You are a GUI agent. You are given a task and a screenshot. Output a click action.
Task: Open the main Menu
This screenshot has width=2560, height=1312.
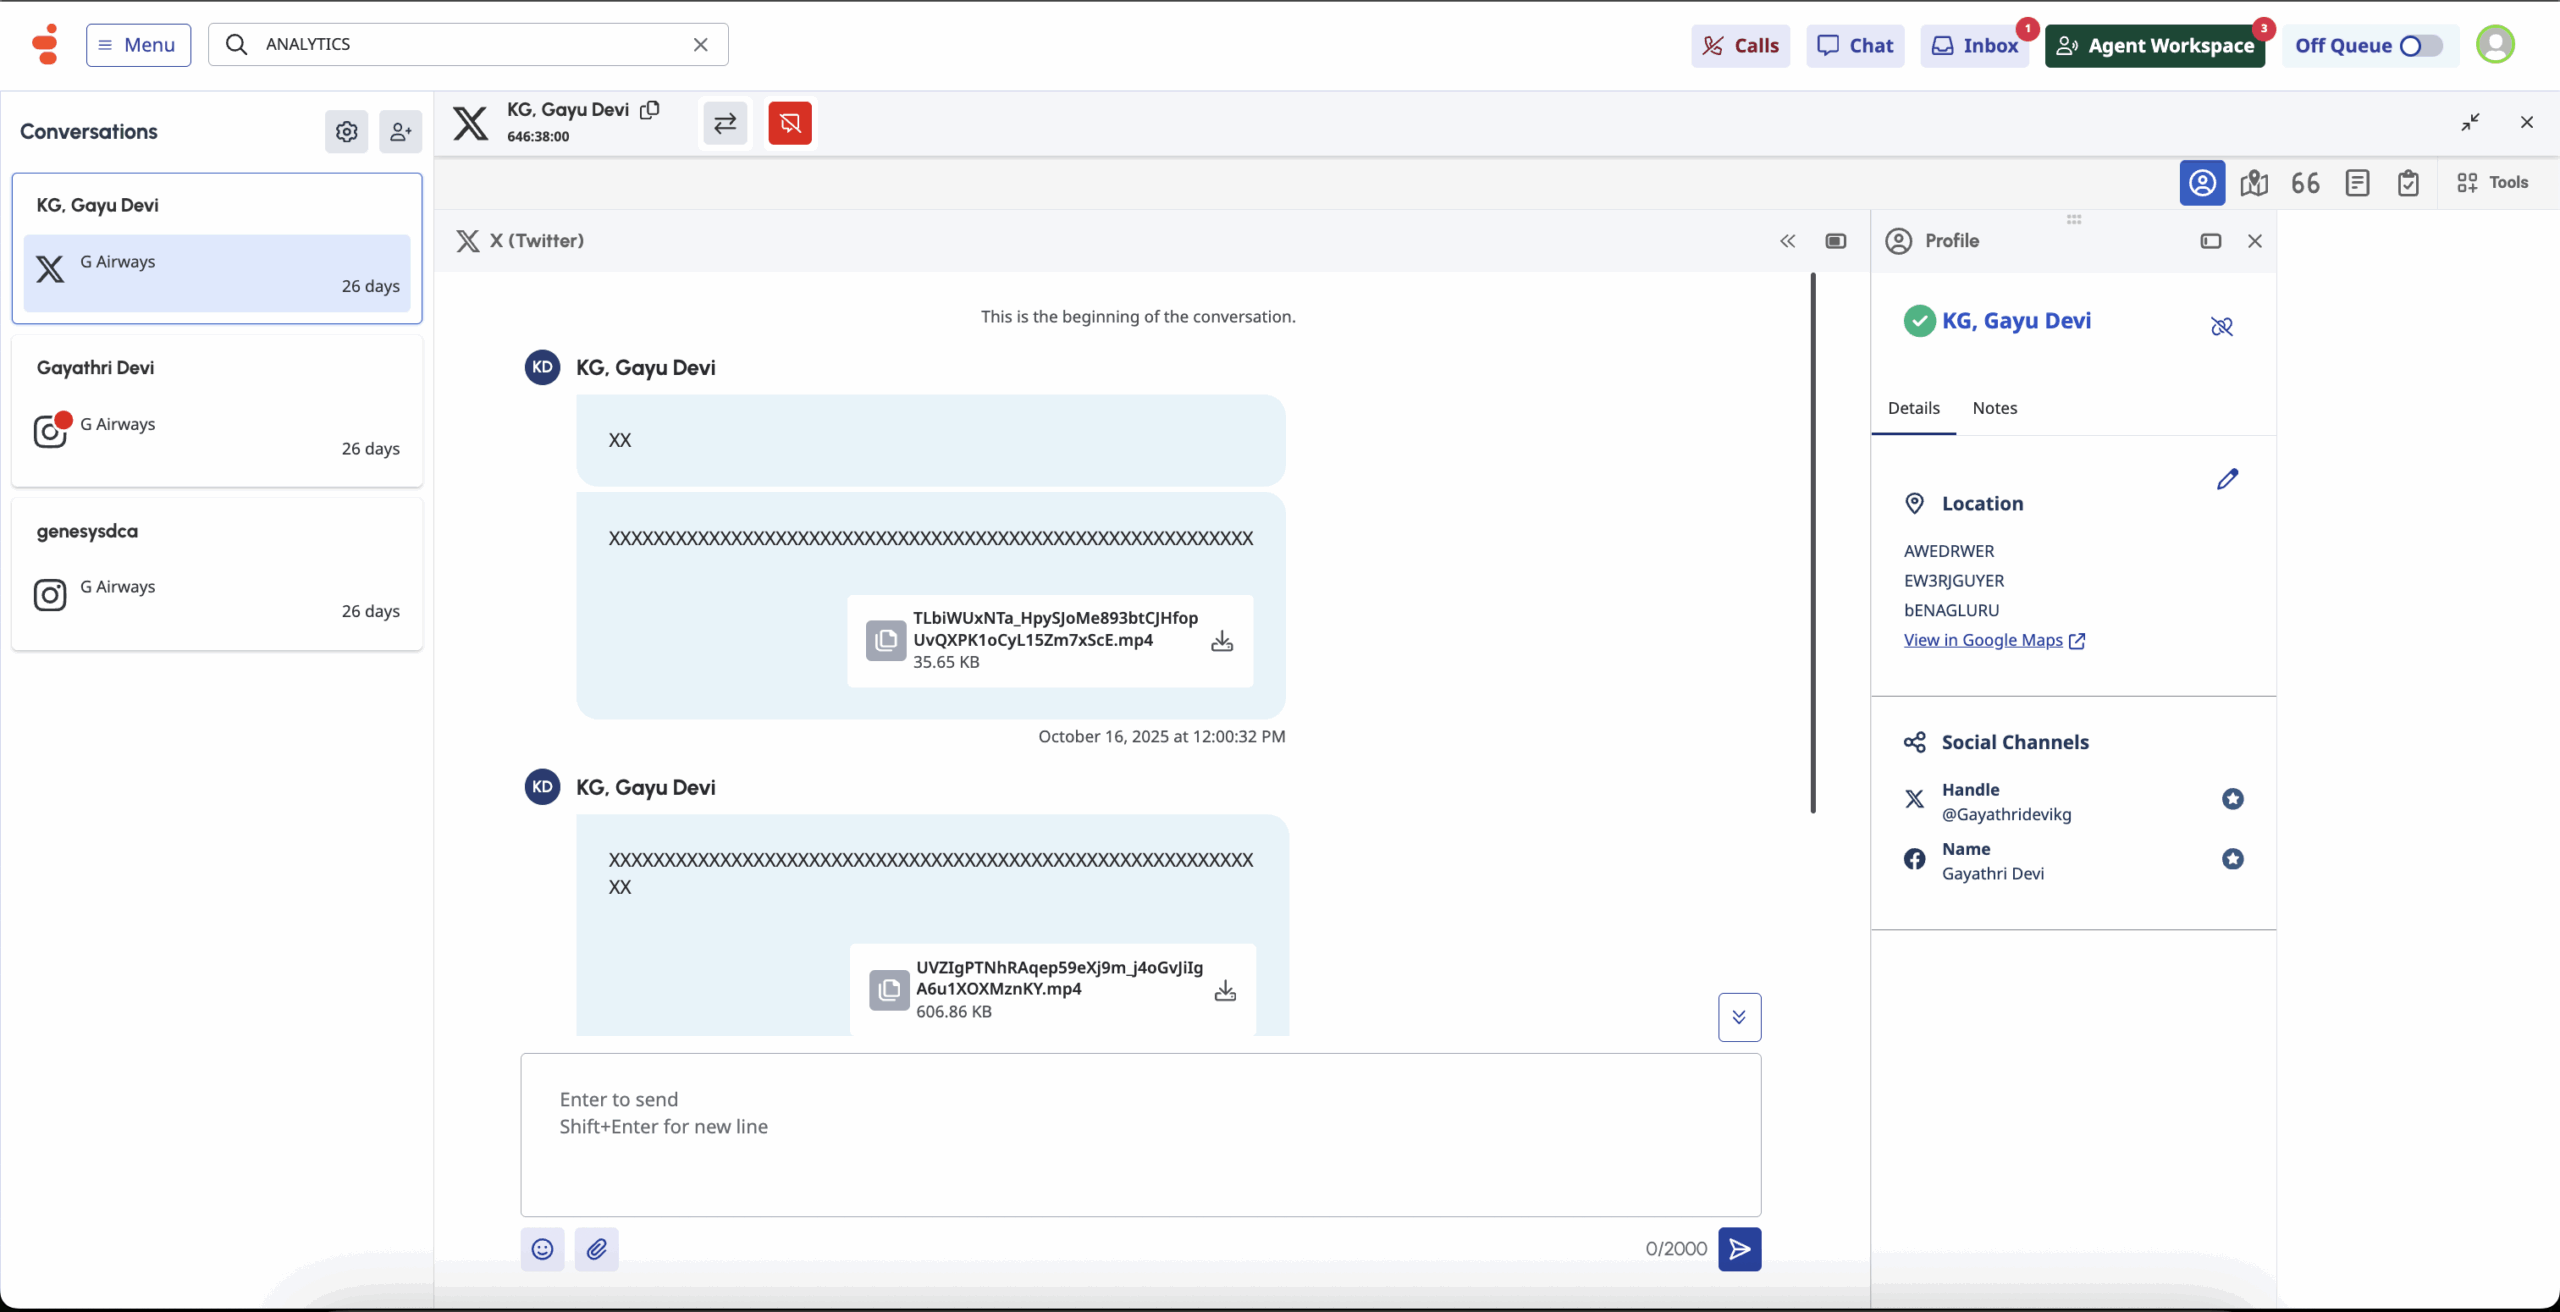coord(138,45)
